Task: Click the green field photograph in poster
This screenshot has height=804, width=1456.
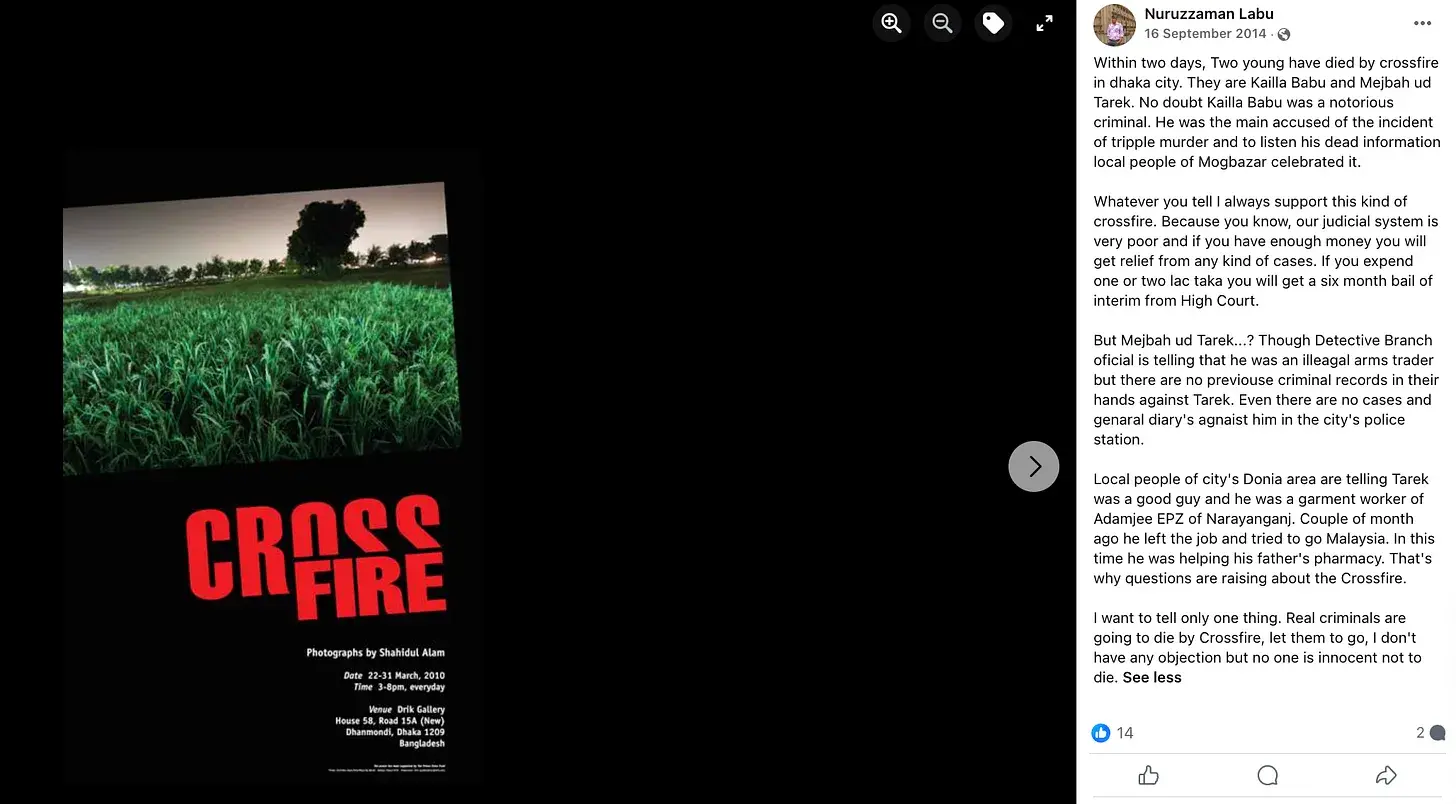Action: click(x=262, y=327)
